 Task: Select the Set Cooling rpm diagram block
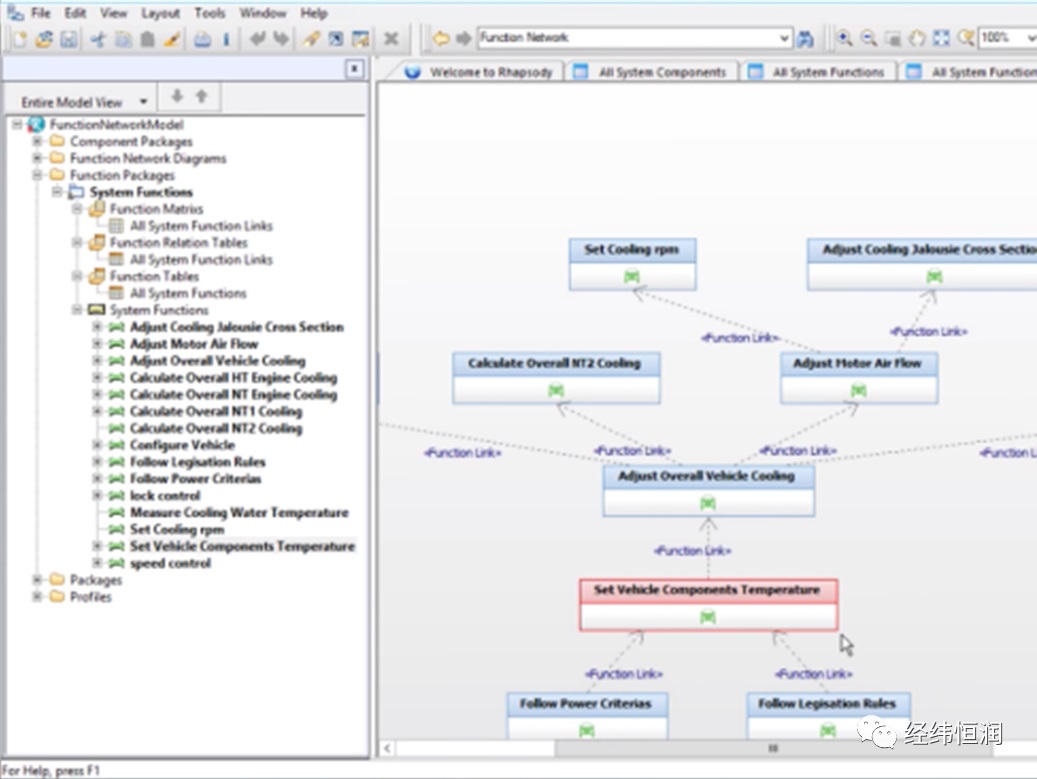pos(632,264)
